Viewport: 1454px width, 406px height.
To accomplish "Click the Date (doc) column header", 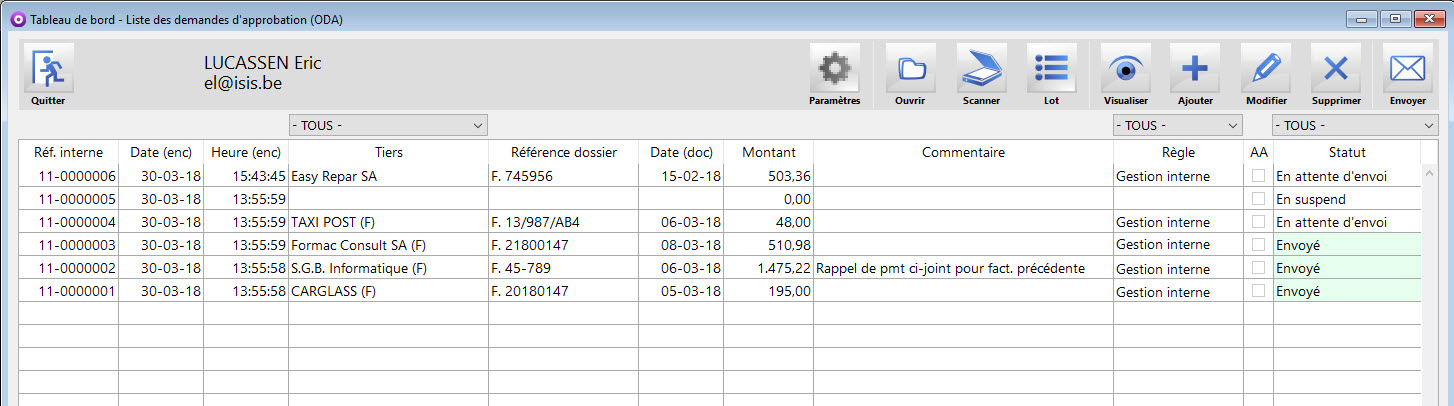I will pos(680,152).
